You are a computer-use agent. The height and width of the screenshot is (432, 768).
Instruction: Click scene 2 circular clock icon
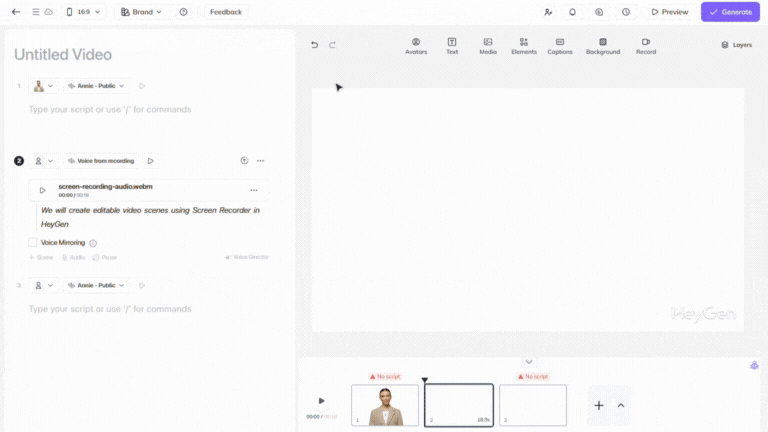[244, 161]
